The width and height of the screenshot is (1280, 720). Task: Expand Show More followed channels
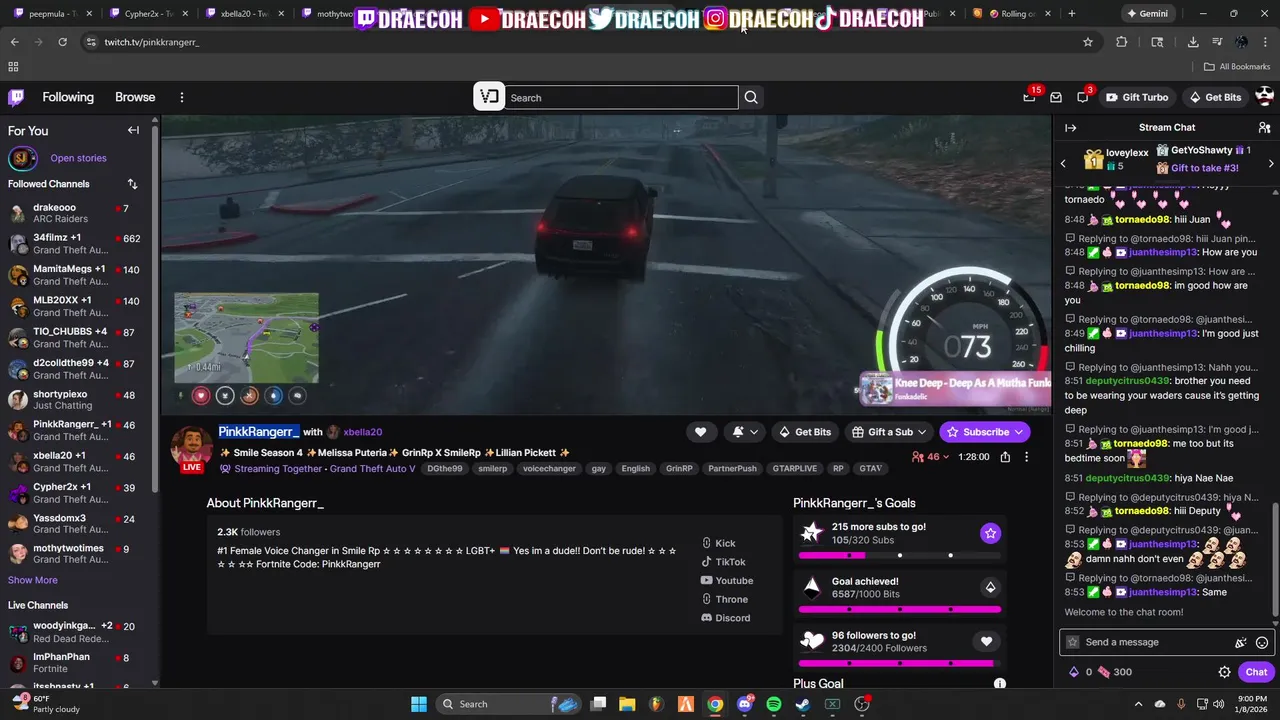pos(33,580)
